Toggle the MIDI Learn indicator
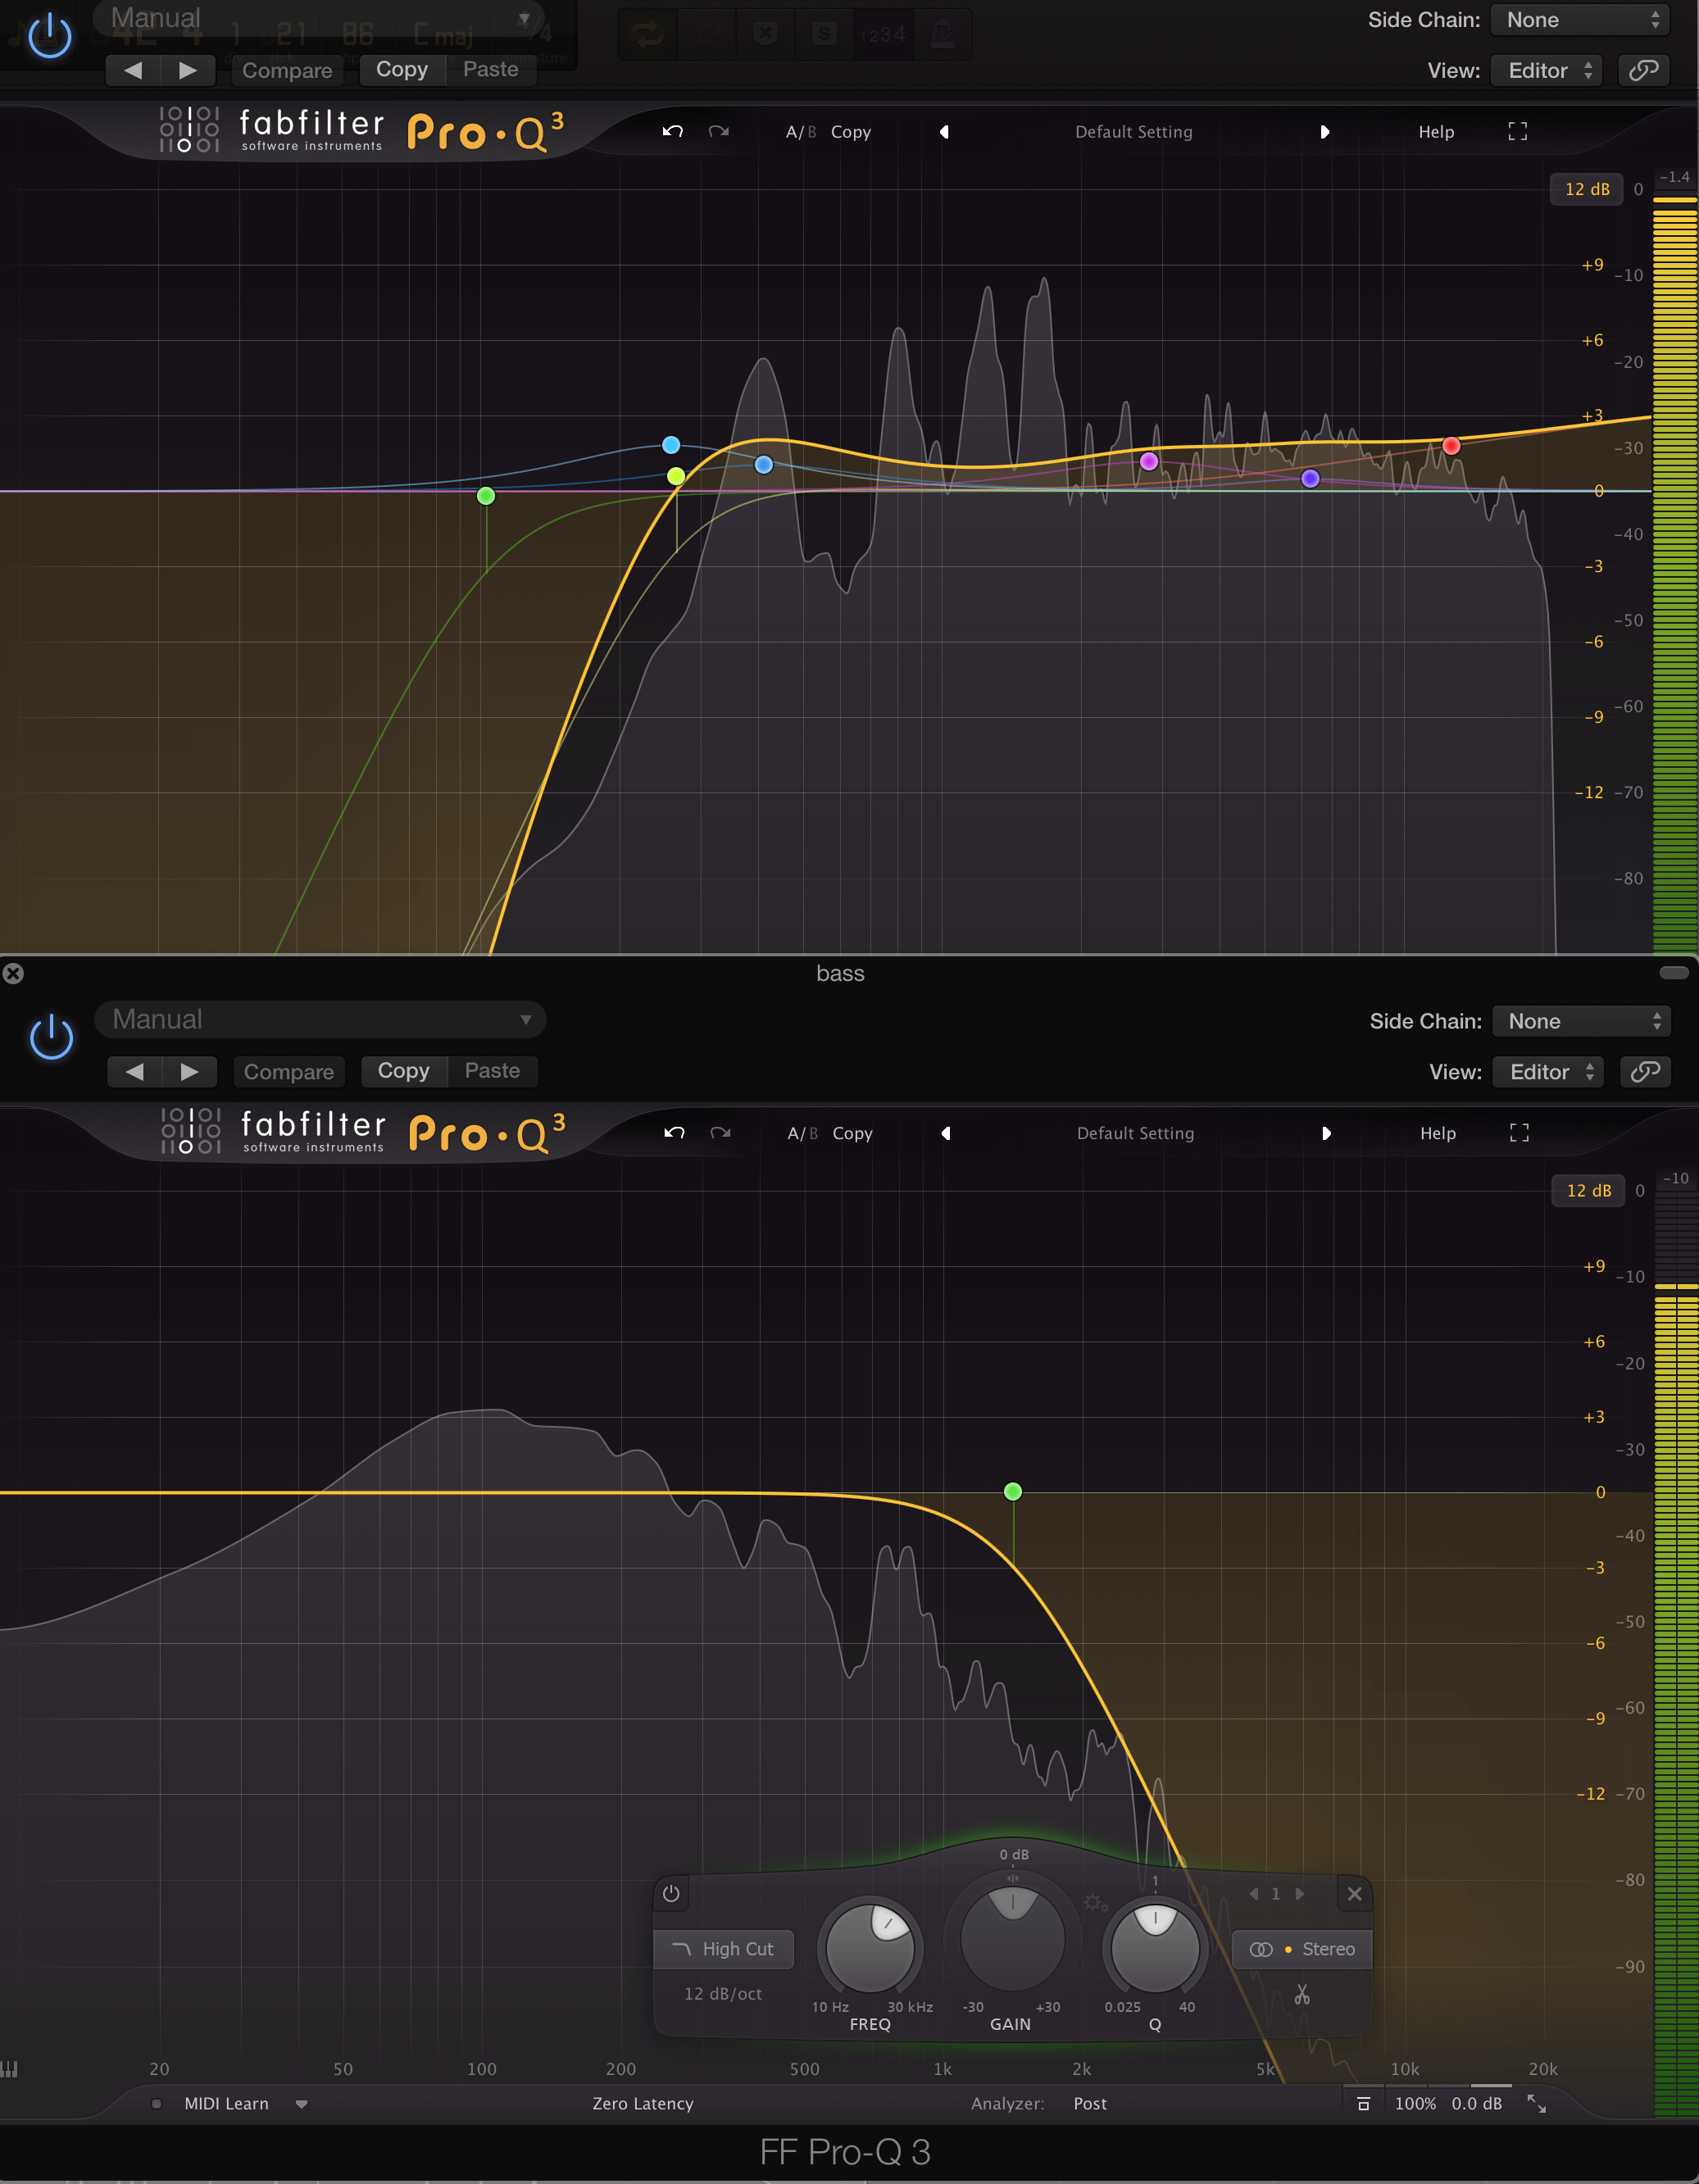 157,2103
